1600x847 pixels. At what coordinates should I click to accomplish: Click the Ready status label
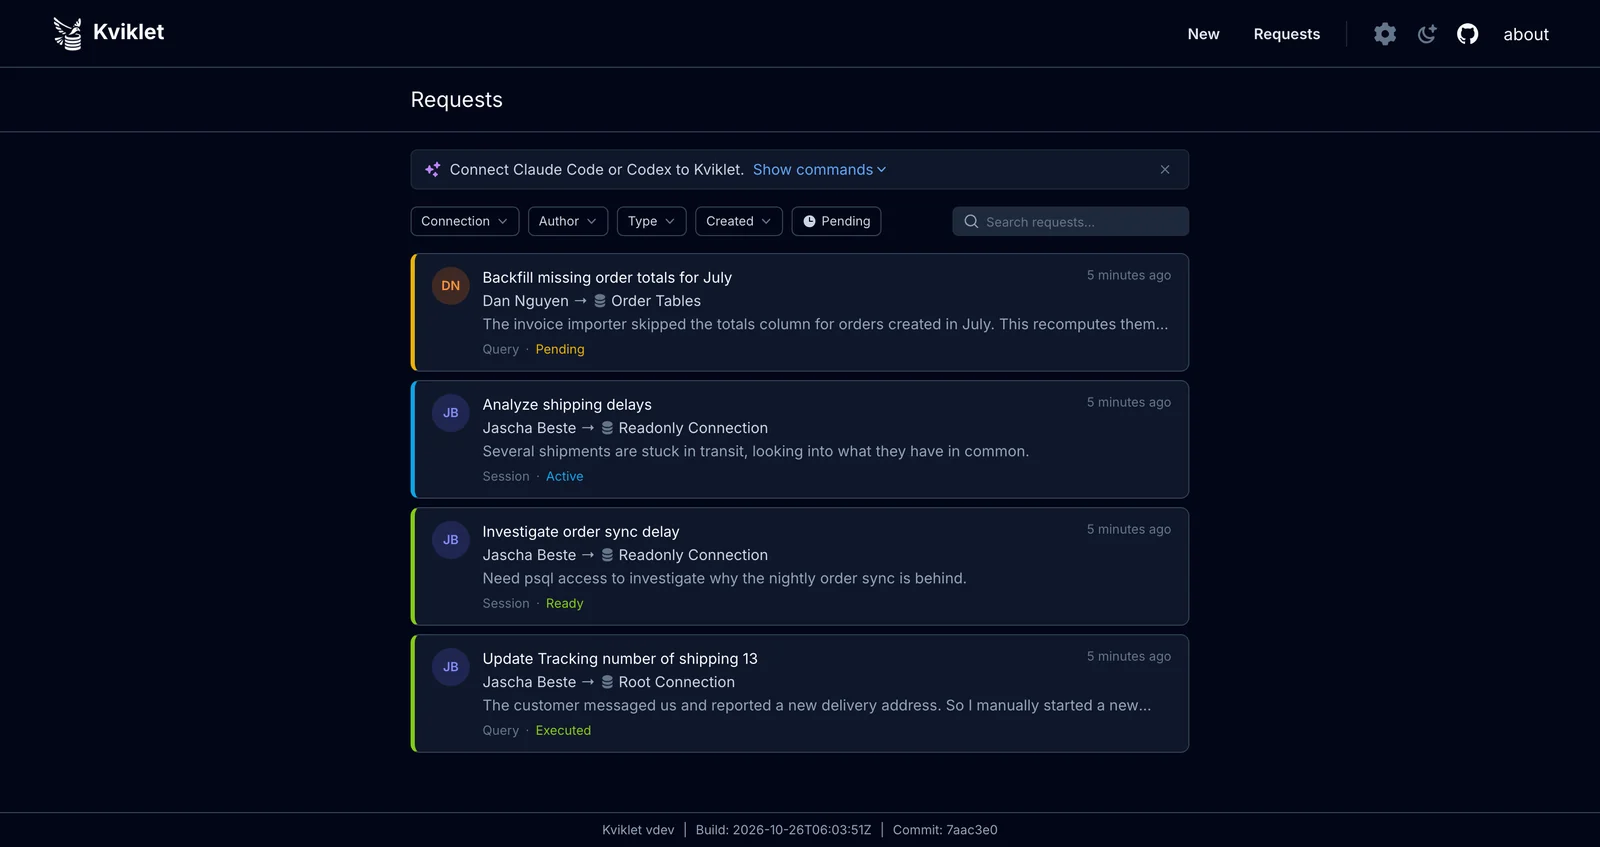point(564,603)
